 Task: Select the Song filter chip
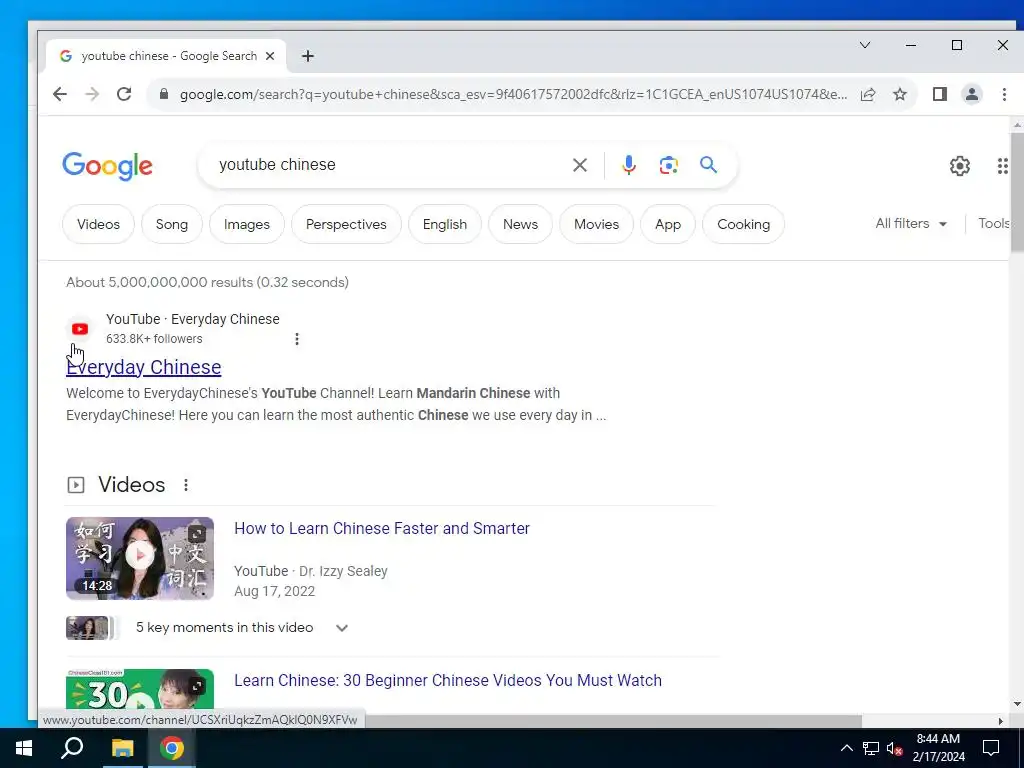tap(172, 224)
